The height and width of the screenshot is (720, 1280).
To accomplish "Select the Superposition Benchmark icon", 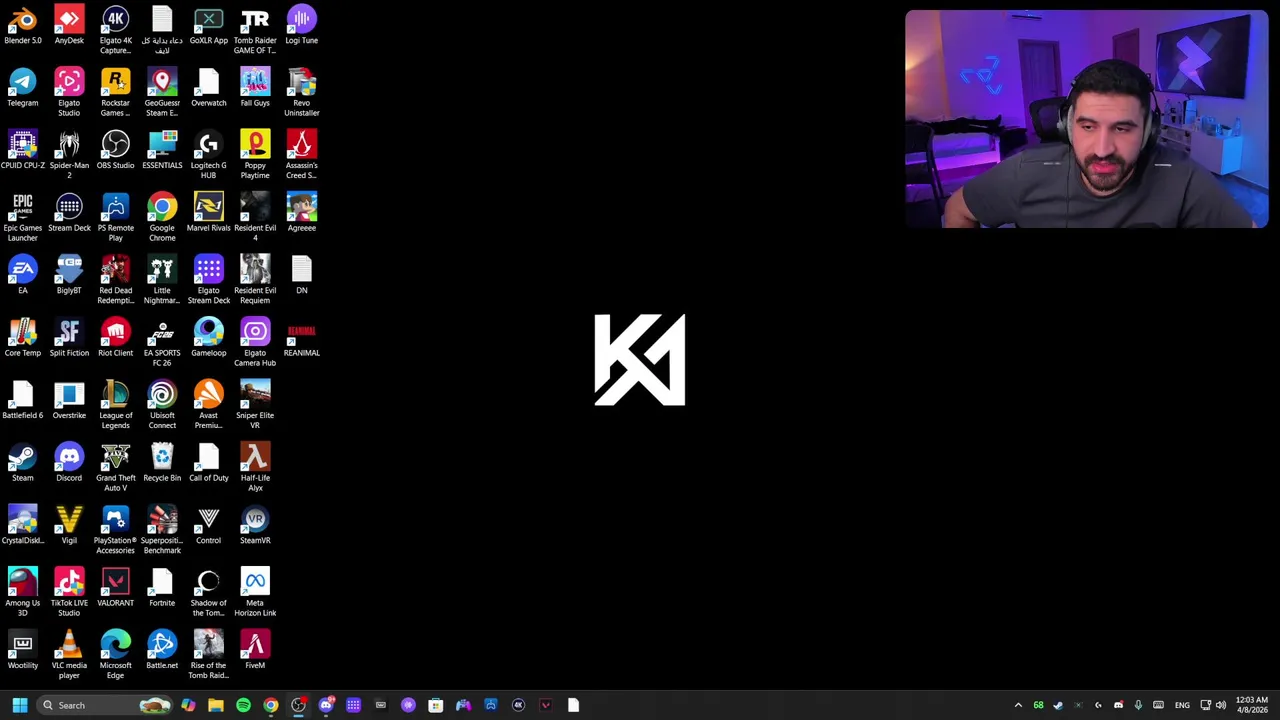I will tap(162, 531).
